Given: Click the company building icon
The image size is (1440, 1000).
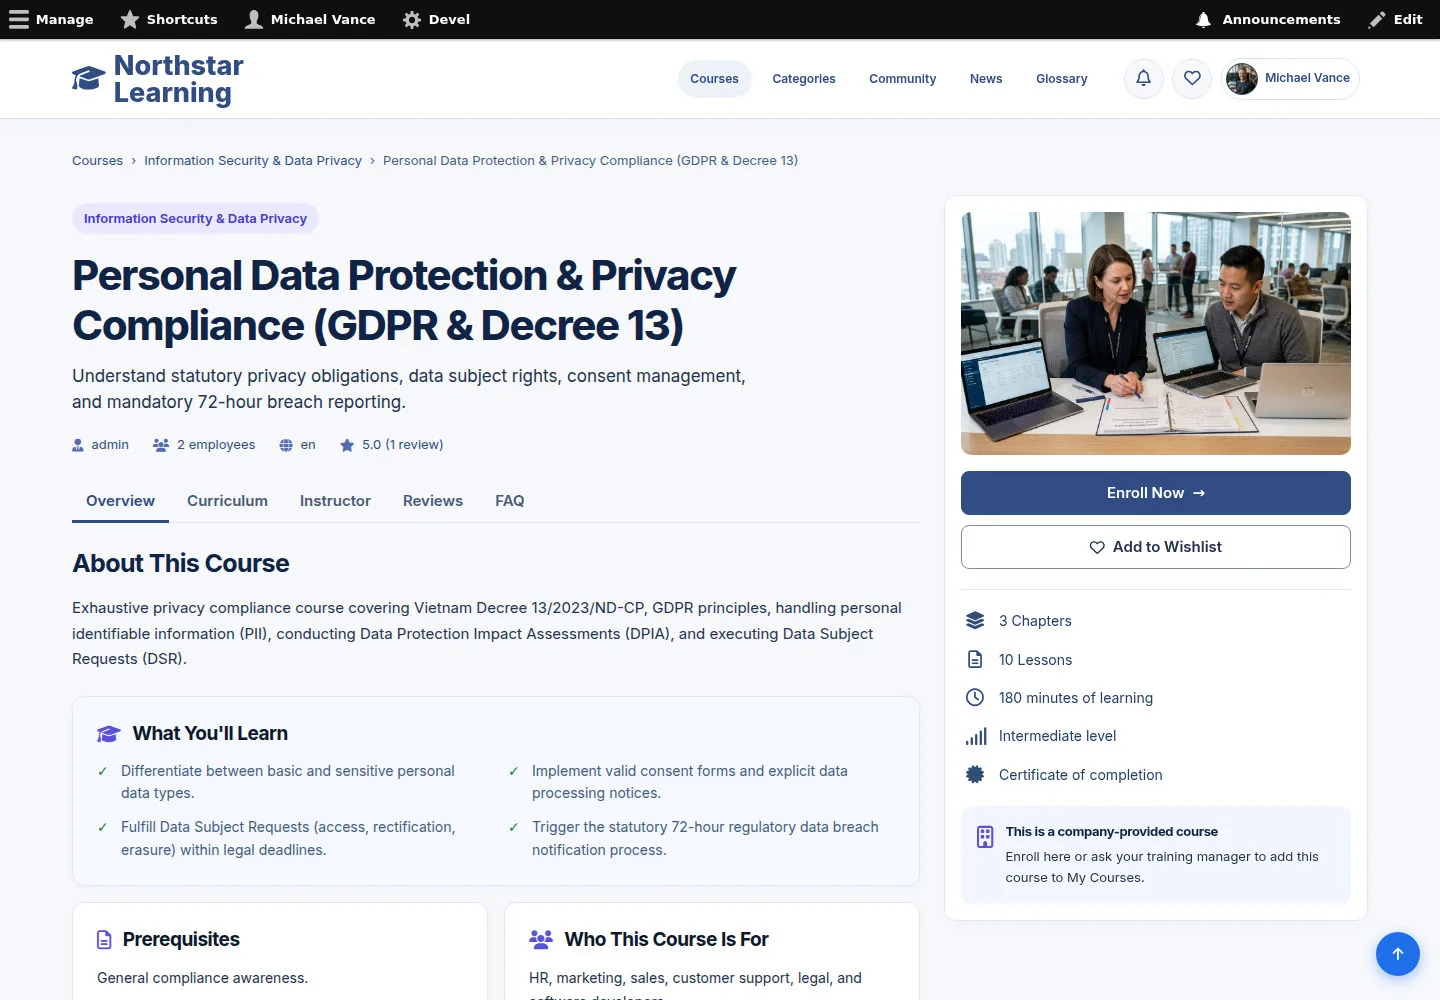Looking at the screenshot, I should click(985, 837).
